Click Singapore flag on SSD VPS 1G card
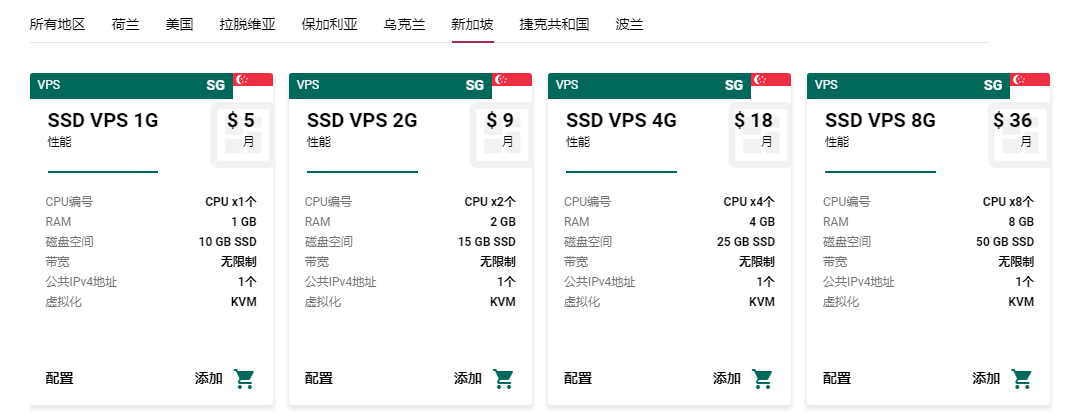 point(253,80)
